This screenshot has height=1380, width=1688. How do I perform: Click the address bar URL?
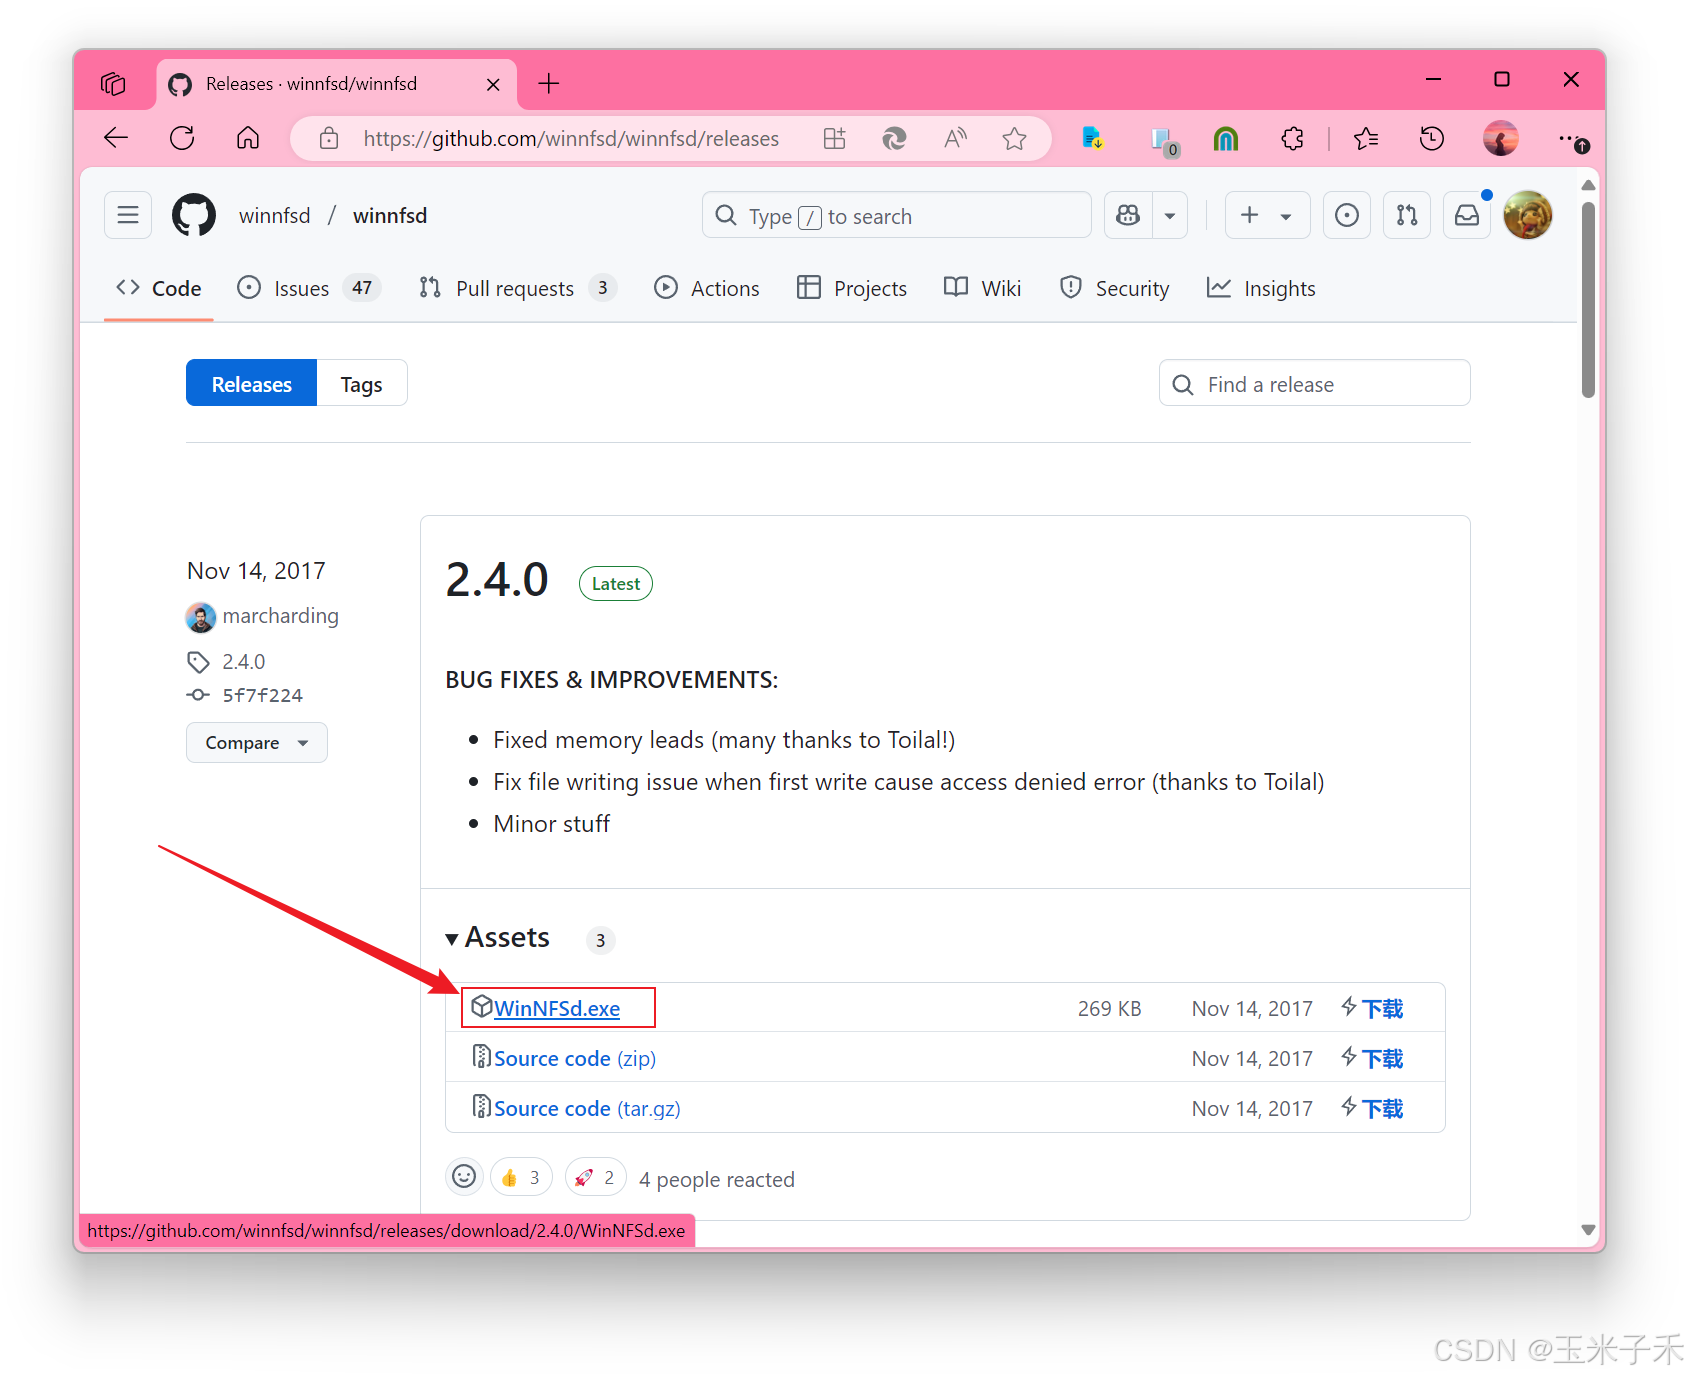point(571,139)
